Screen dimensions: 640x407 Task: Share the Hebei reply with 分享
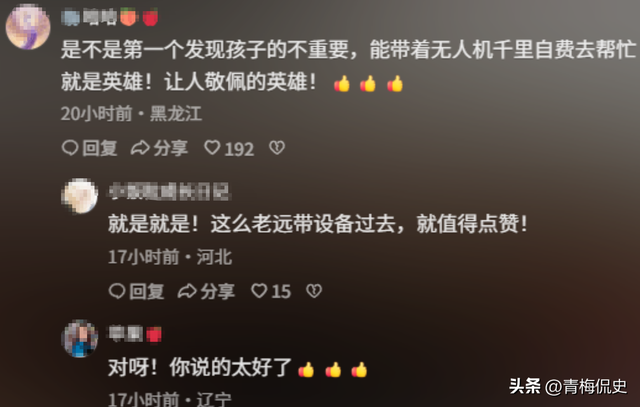[x=206, y=291]
